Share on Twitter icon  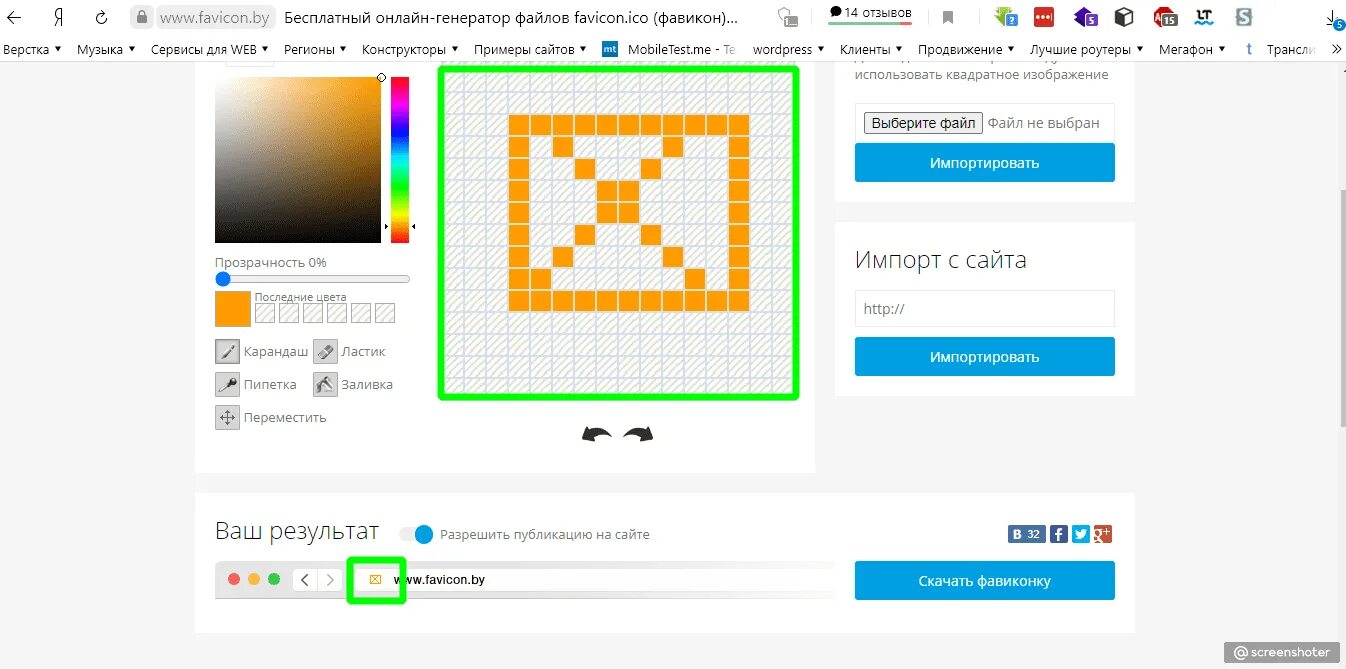(1081, 534)
